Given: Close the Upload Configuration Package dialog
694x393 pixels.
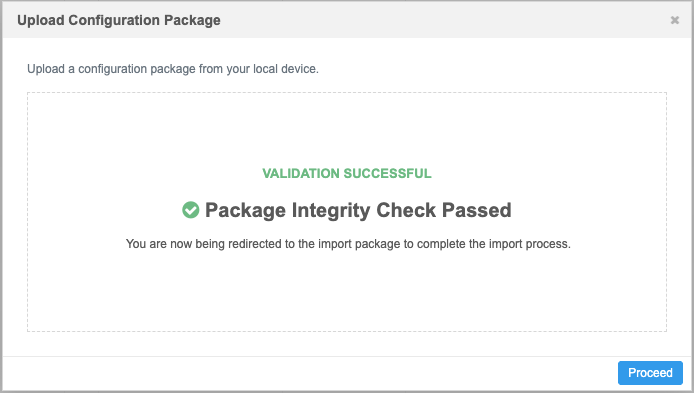Looking at the screenshot, I should 675,20.
